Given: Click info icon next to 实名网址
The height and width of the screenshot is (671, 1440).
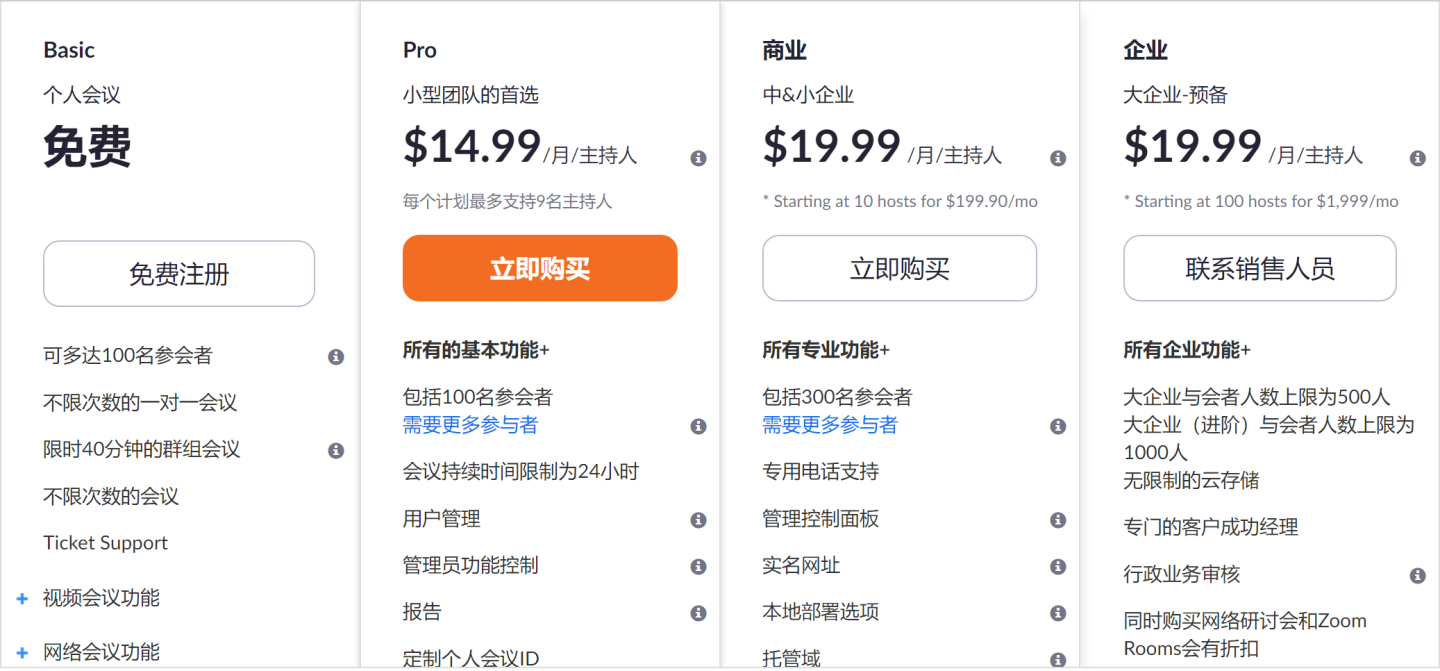Looking at the screenshot, I should (1058, 567).
